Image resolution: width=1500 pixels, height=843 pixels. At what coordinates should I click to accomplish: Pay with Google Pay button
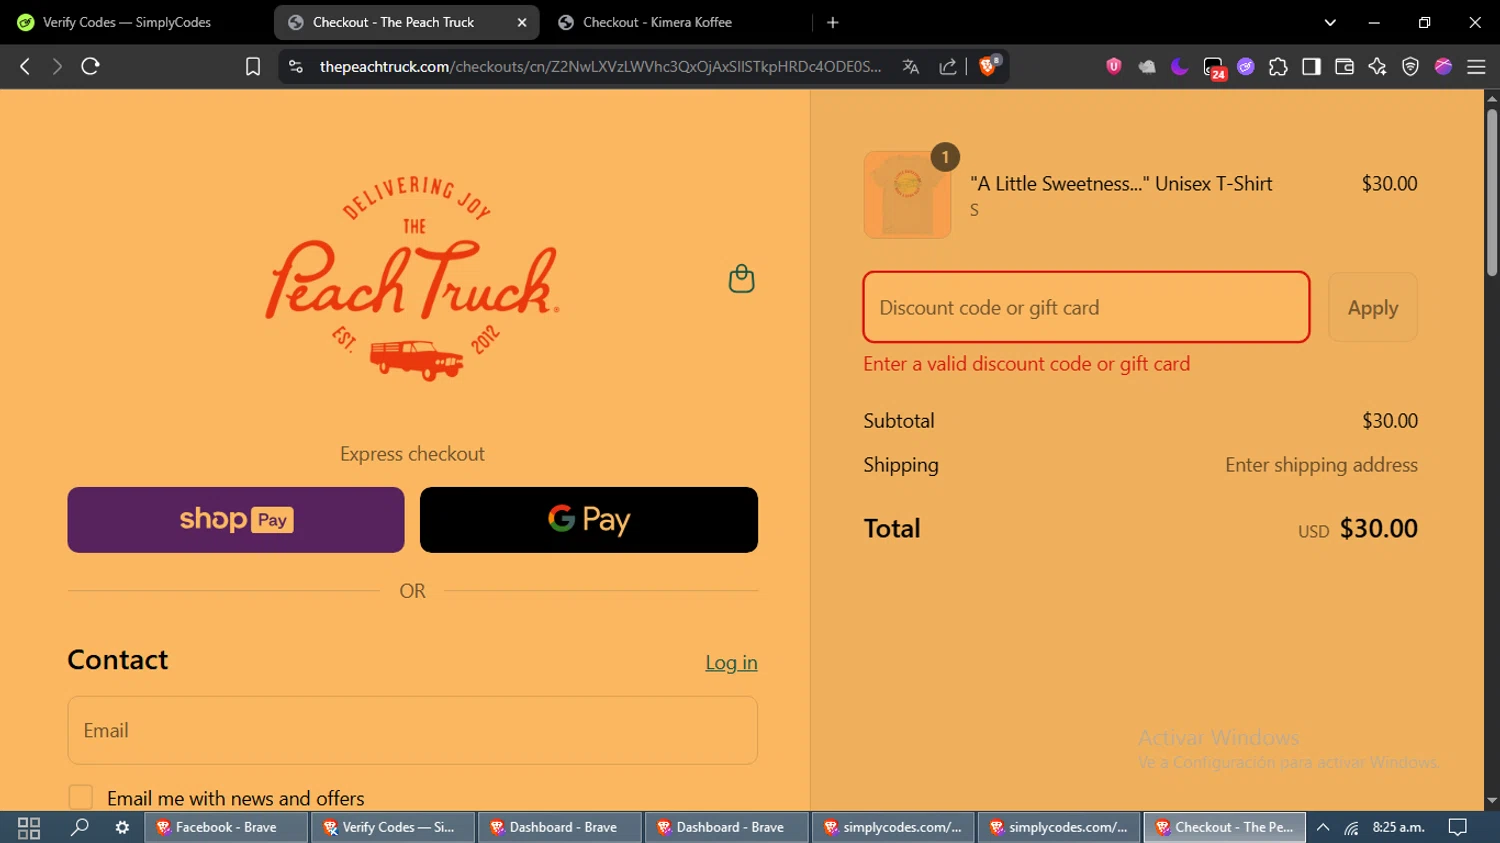coord(589,520)
